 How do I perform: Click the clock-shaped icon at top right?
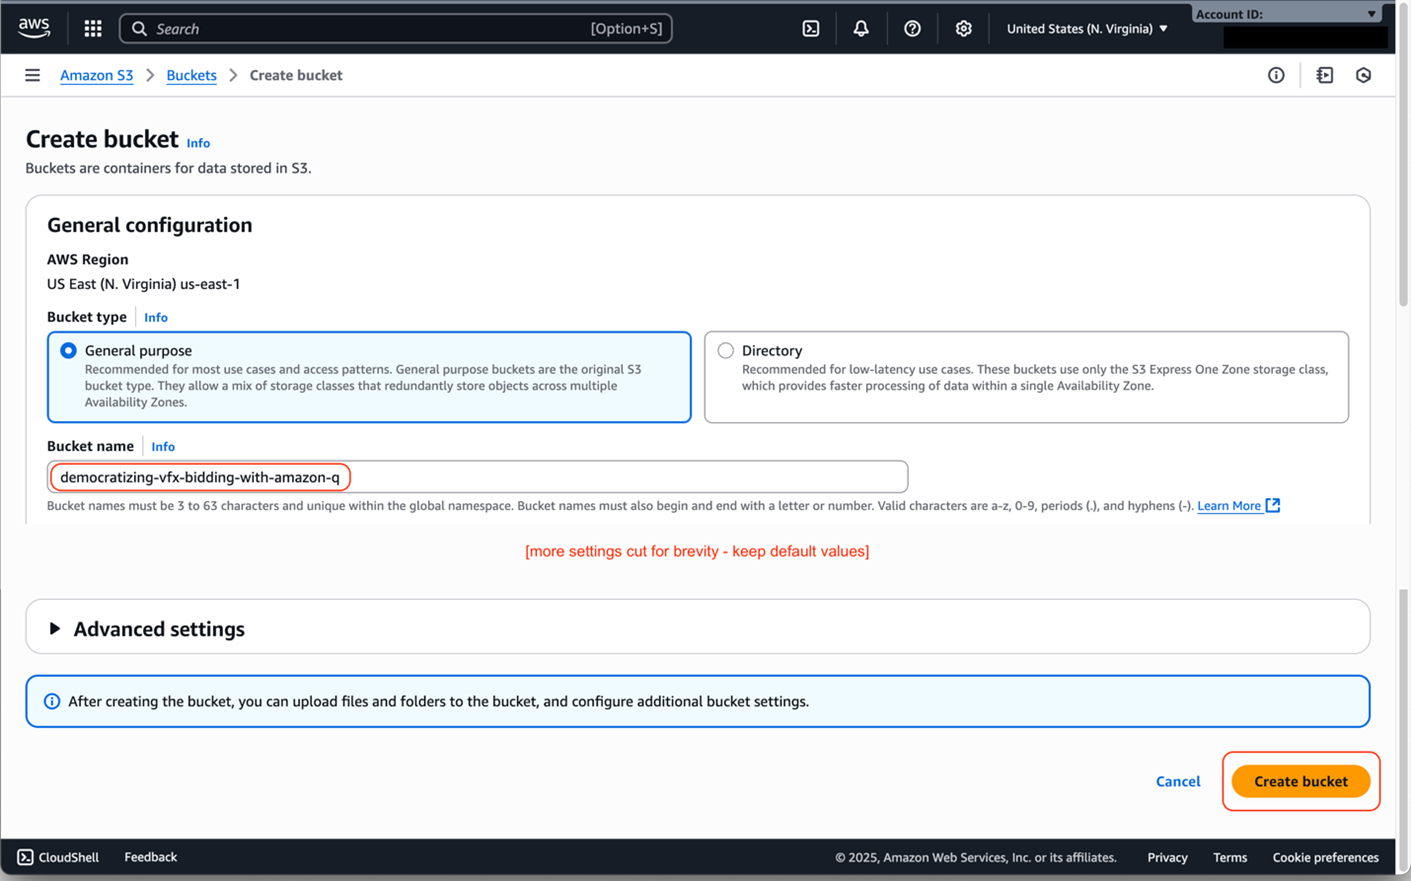[x=1364, y=75]
